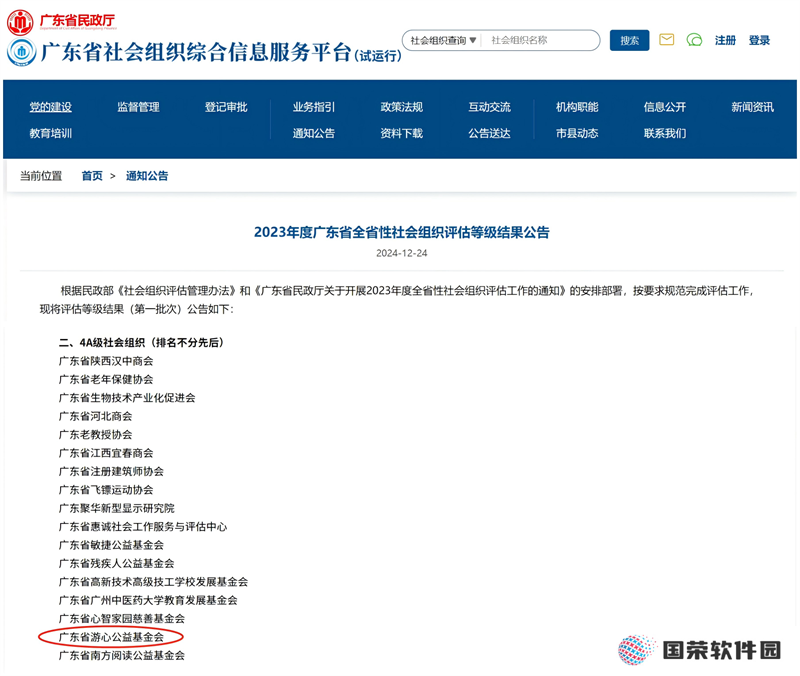The image size is (800, 676).
Task: Click the 注册 link
Action: coord(725,40)
